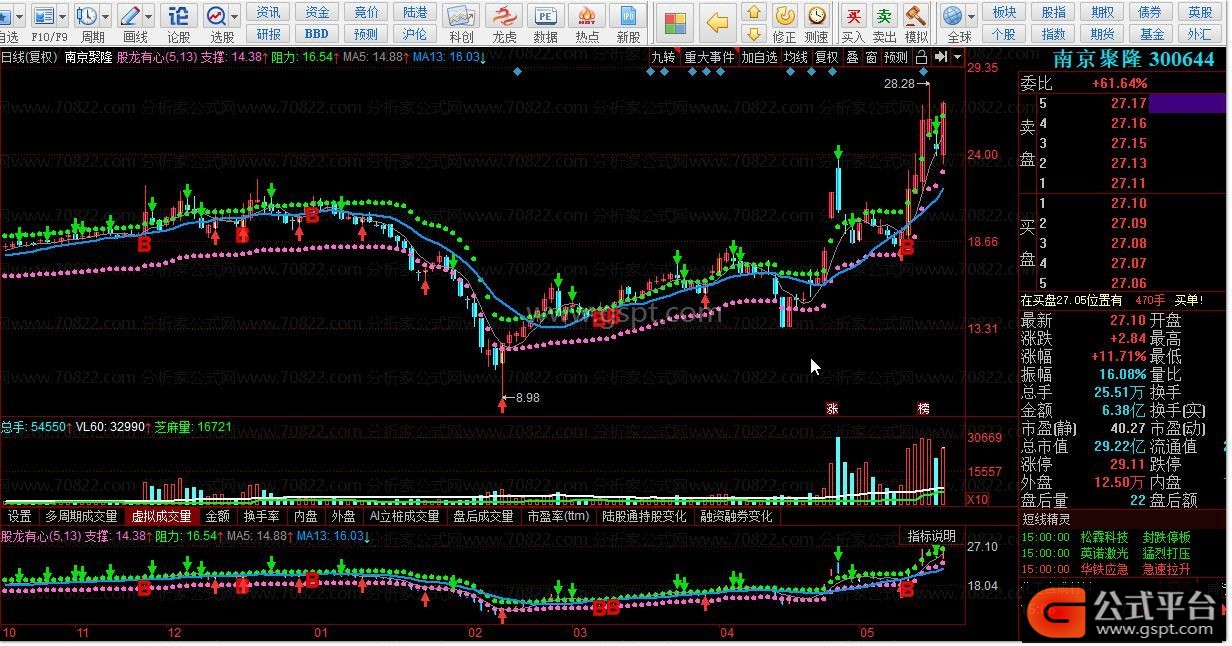This screenshot has height=646, width=1232.
Task: Click the yellow up arrow icon
Action: point(755,12)
